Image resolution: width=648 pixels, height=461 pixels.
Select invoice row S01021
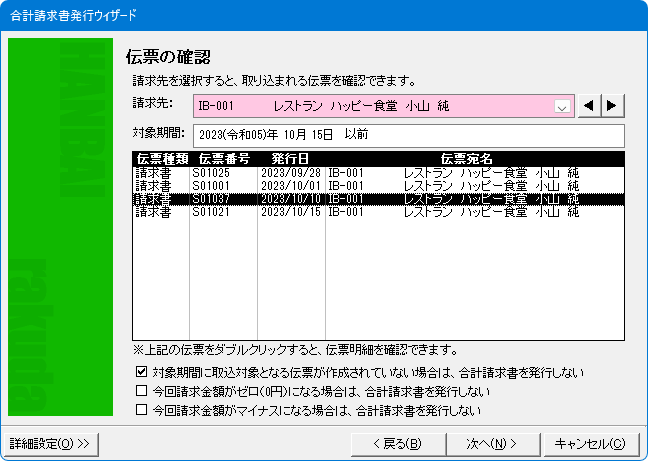(x=378, y=212)
